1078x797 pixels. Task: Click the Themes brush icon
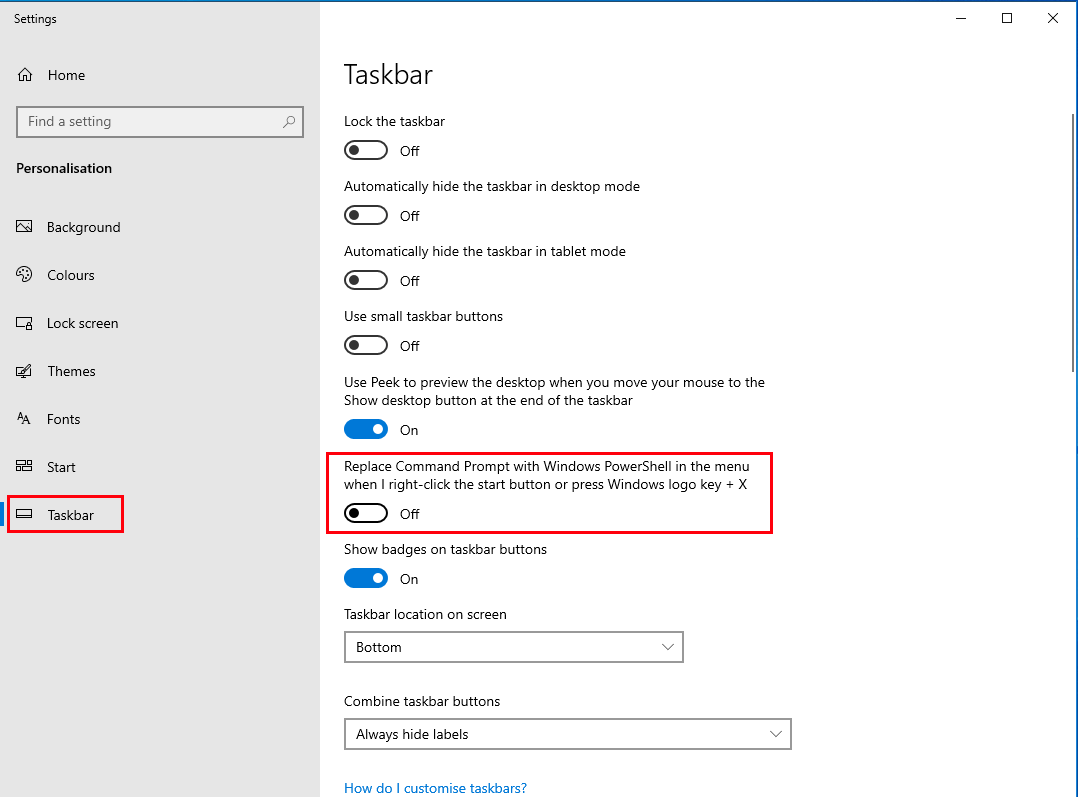pyautogui.click(x=24, y=371)
